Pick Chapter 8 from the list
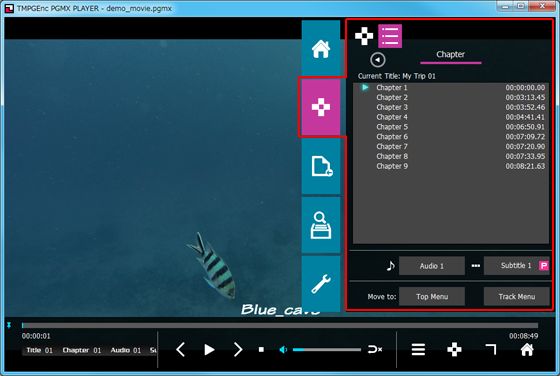This screenshot has height=376, width=560. tap(451, 156)
